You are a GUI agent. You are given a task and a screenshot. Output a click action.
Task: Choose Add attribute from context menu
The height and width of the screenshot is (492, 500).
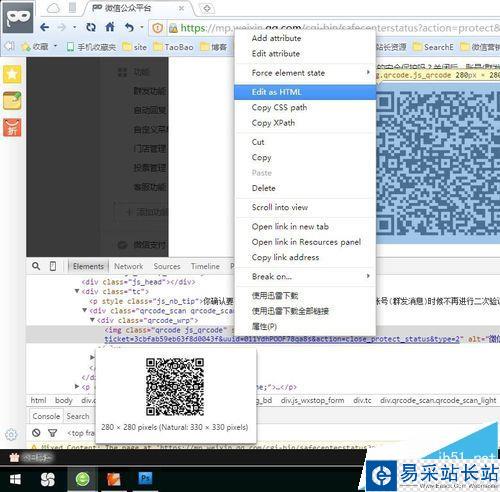coord(305,38)
